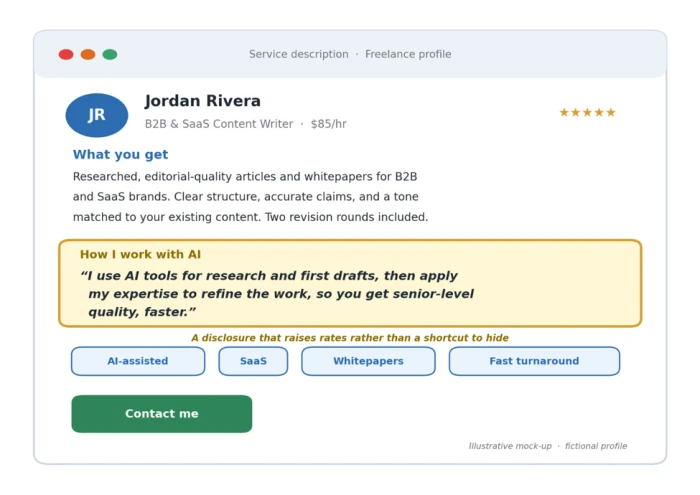Click the red window dot
Viewport: 700px width, 495px height.
point(66,54)
